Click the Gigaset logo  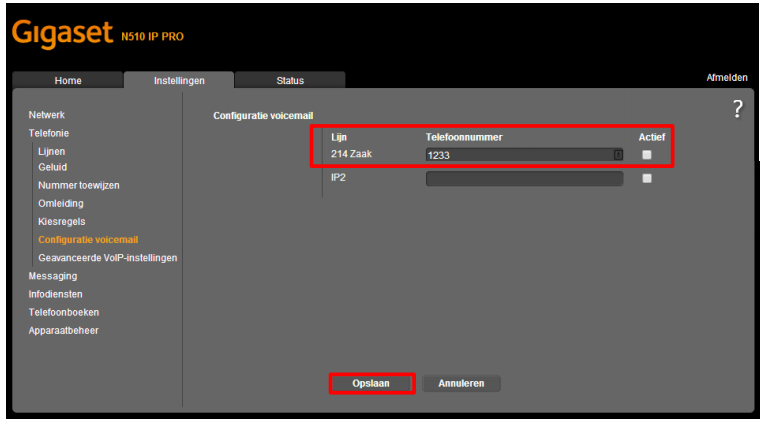click(62, 34)
